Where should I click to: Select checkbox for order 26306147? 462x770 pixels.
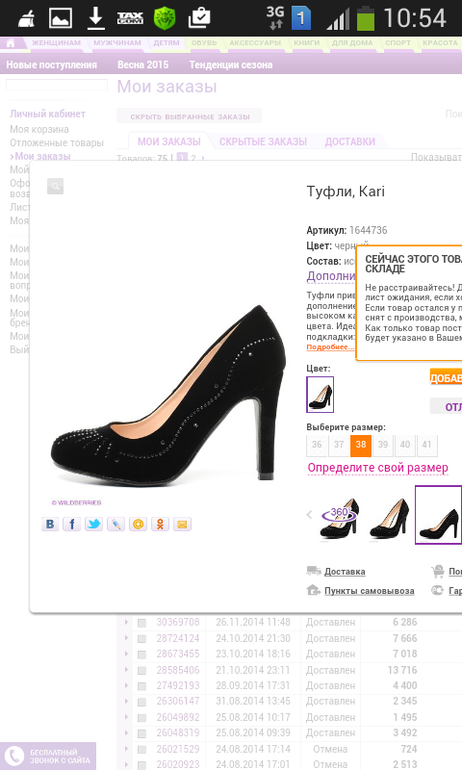click(x=142, y=702)
